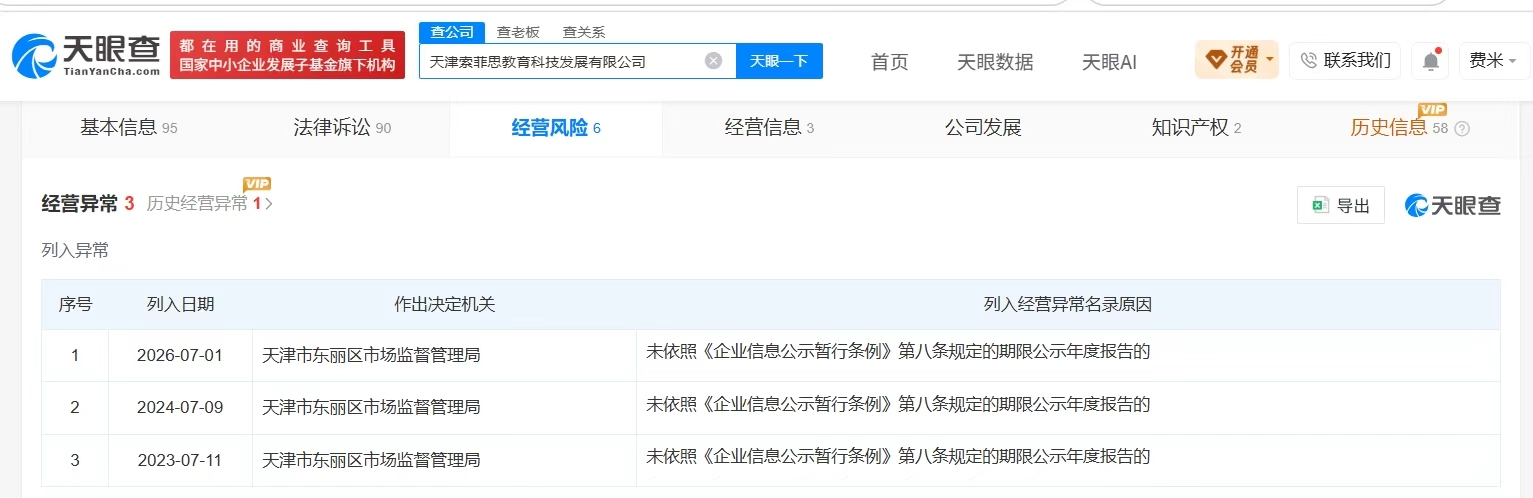Click serial number 1 in the table
Viewport: 1533px width, 498px height.
point(75,355)
